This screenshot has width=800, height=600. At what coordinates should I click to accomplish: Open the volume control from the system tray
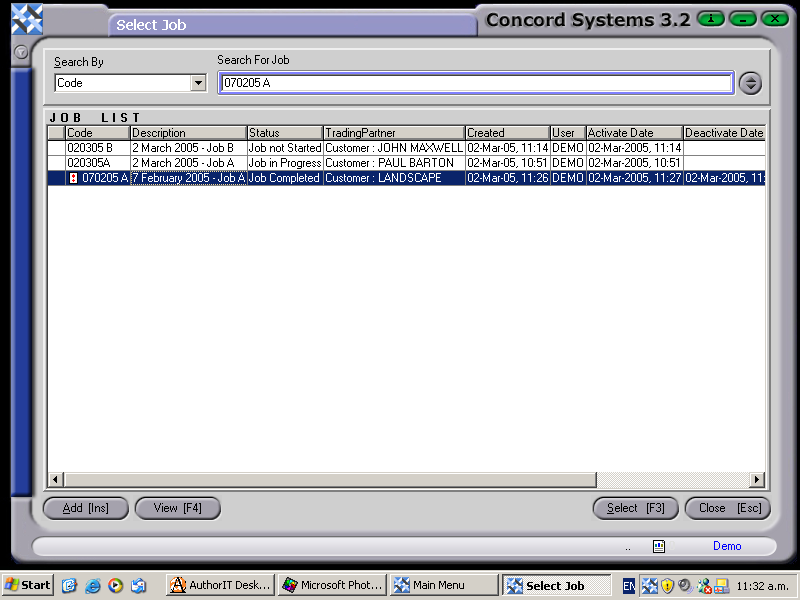tap(684, 584)
